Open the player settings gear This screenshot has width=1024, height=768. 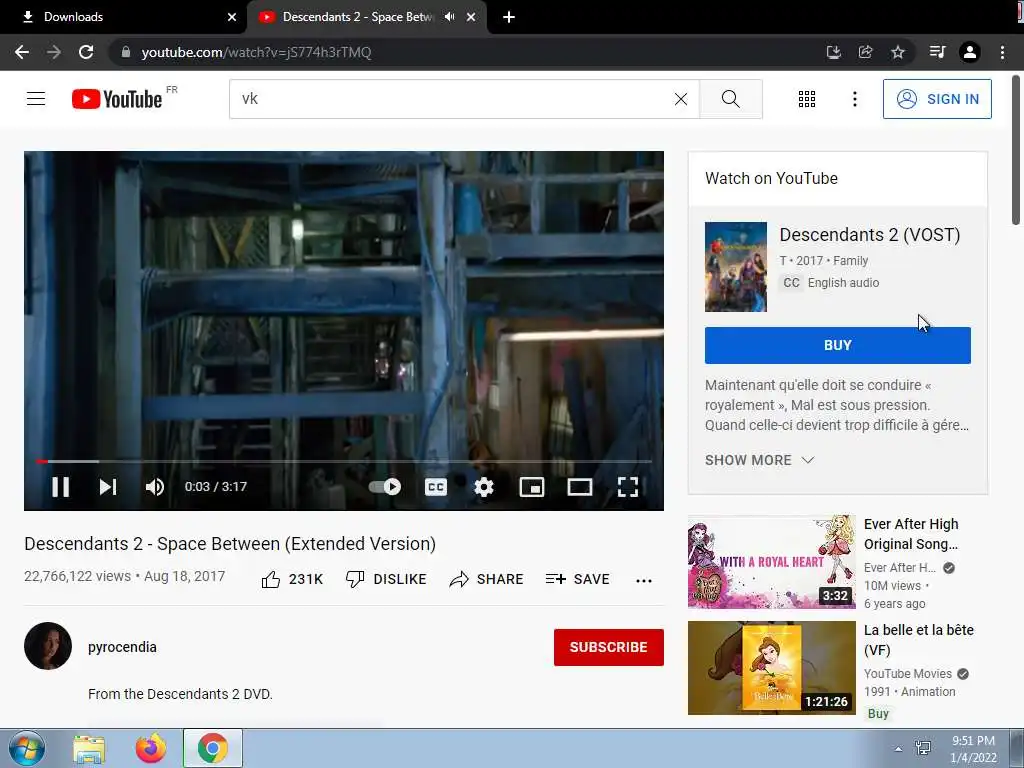(x=484, y=487)
